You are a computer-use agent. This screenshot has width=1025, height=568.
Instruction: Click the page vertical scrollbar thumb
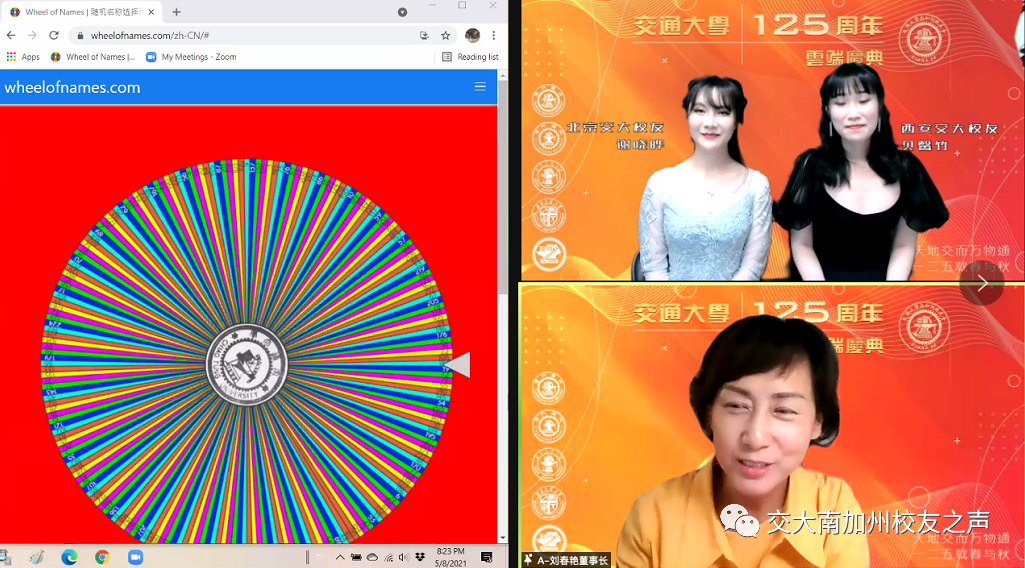[x=503, y=186]
